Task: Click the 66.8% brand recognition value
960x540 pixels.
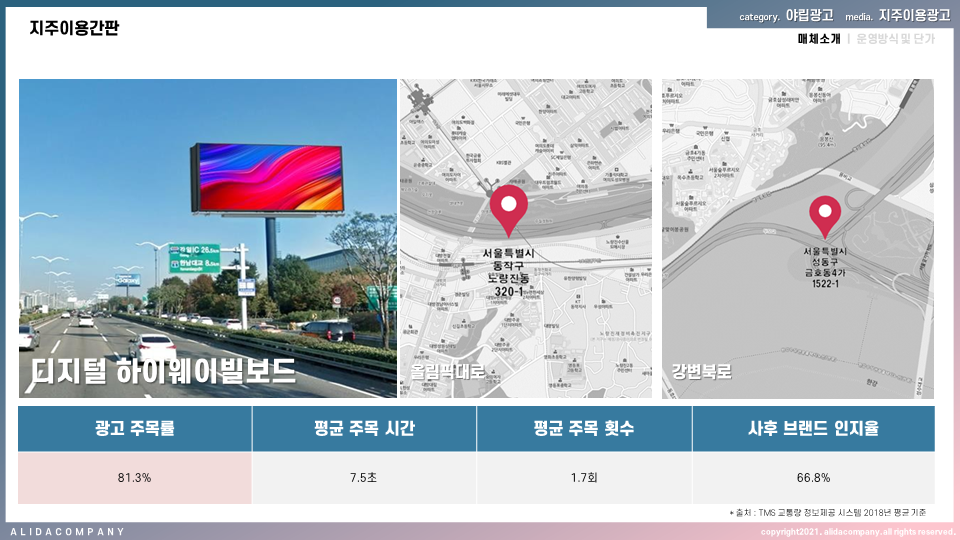Action: (x=813, y=478)
